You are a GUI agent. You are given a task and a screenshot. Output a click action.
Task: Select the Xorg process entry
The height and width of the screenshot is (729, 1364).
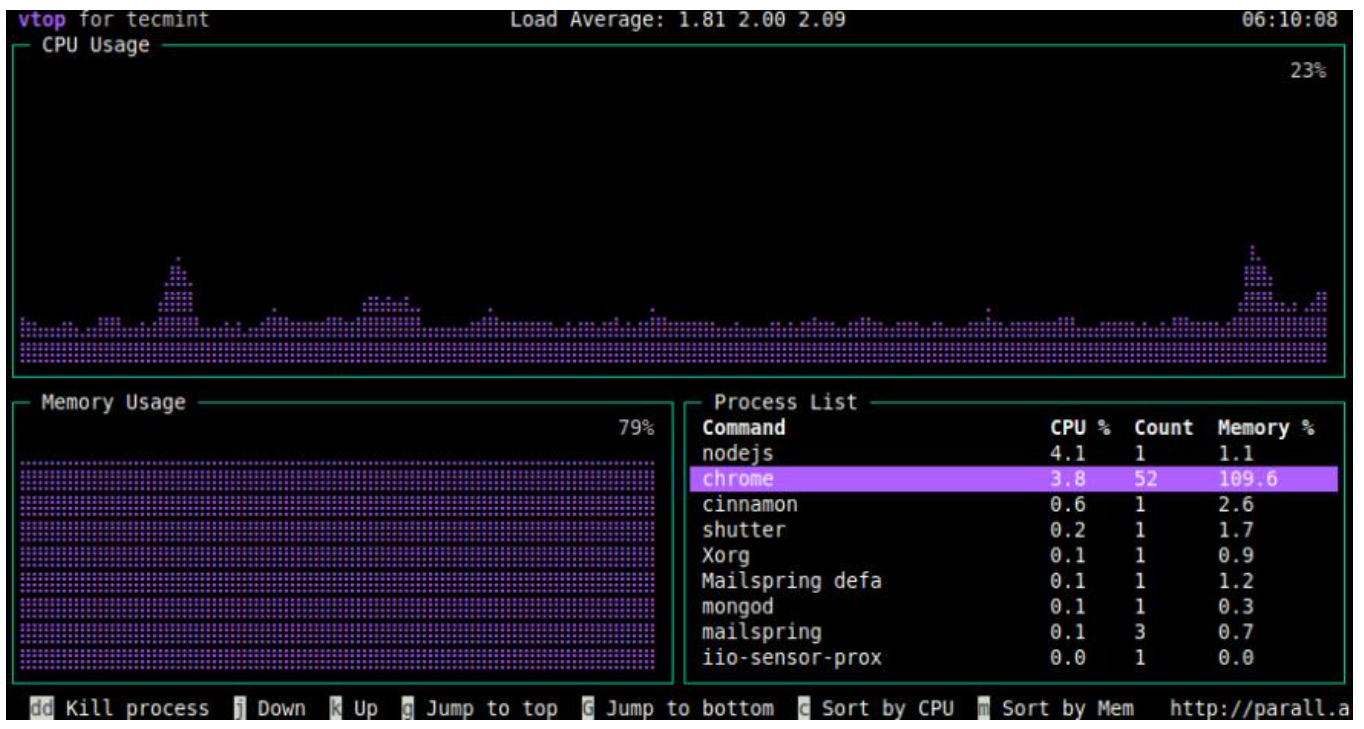pos(725,556)
